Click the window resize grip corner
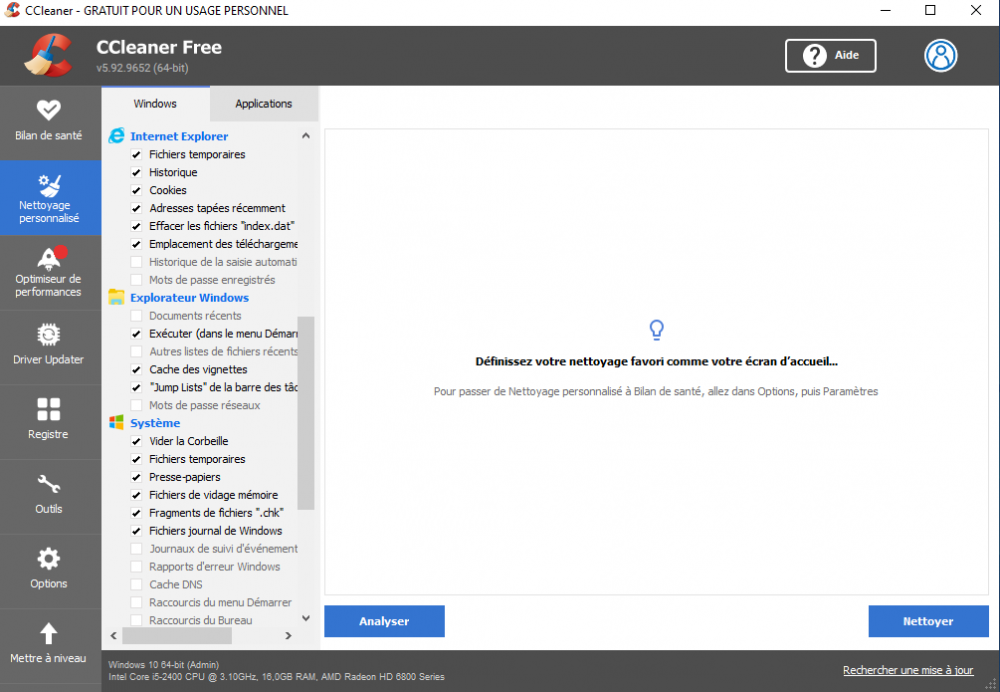1000x692 pixels. click(990, 684)
